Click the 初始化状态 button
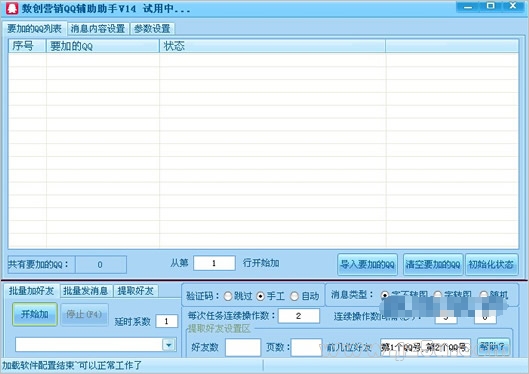 (492, 264)
